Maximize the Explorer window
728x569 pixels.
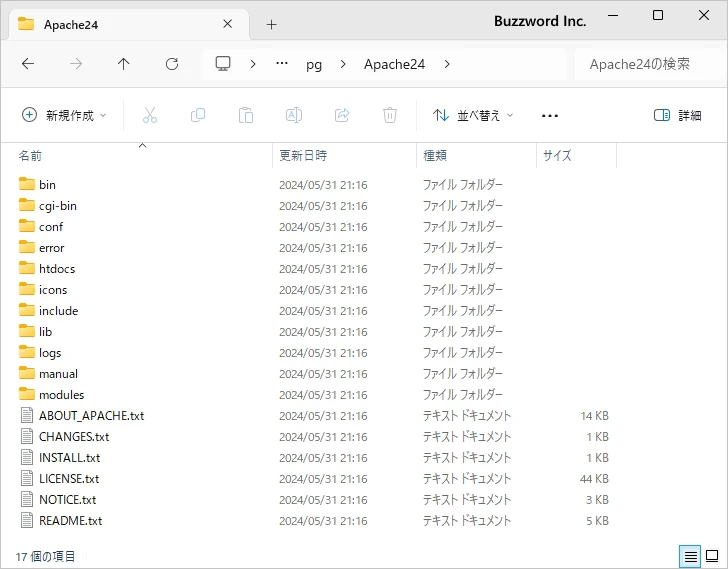[x=658, y=15]
